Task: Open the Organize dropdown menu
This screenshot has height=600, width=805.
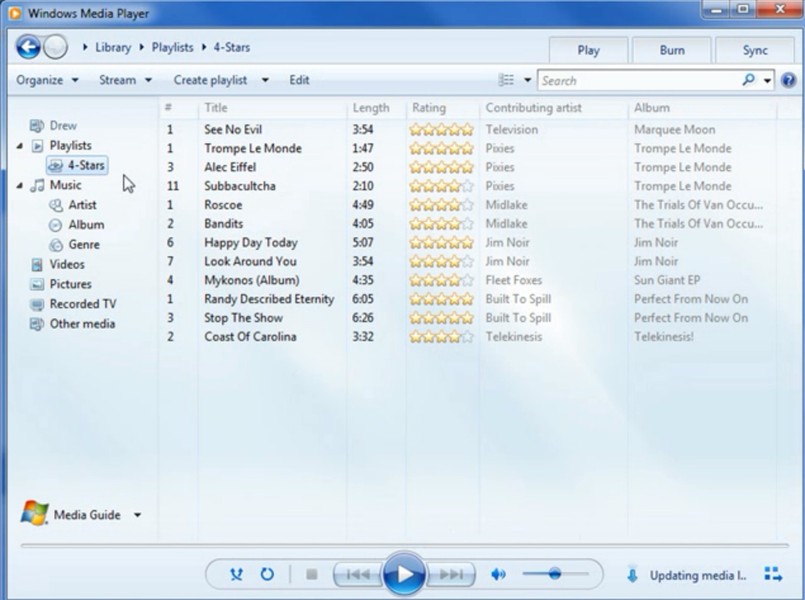Action: [47, 80]
